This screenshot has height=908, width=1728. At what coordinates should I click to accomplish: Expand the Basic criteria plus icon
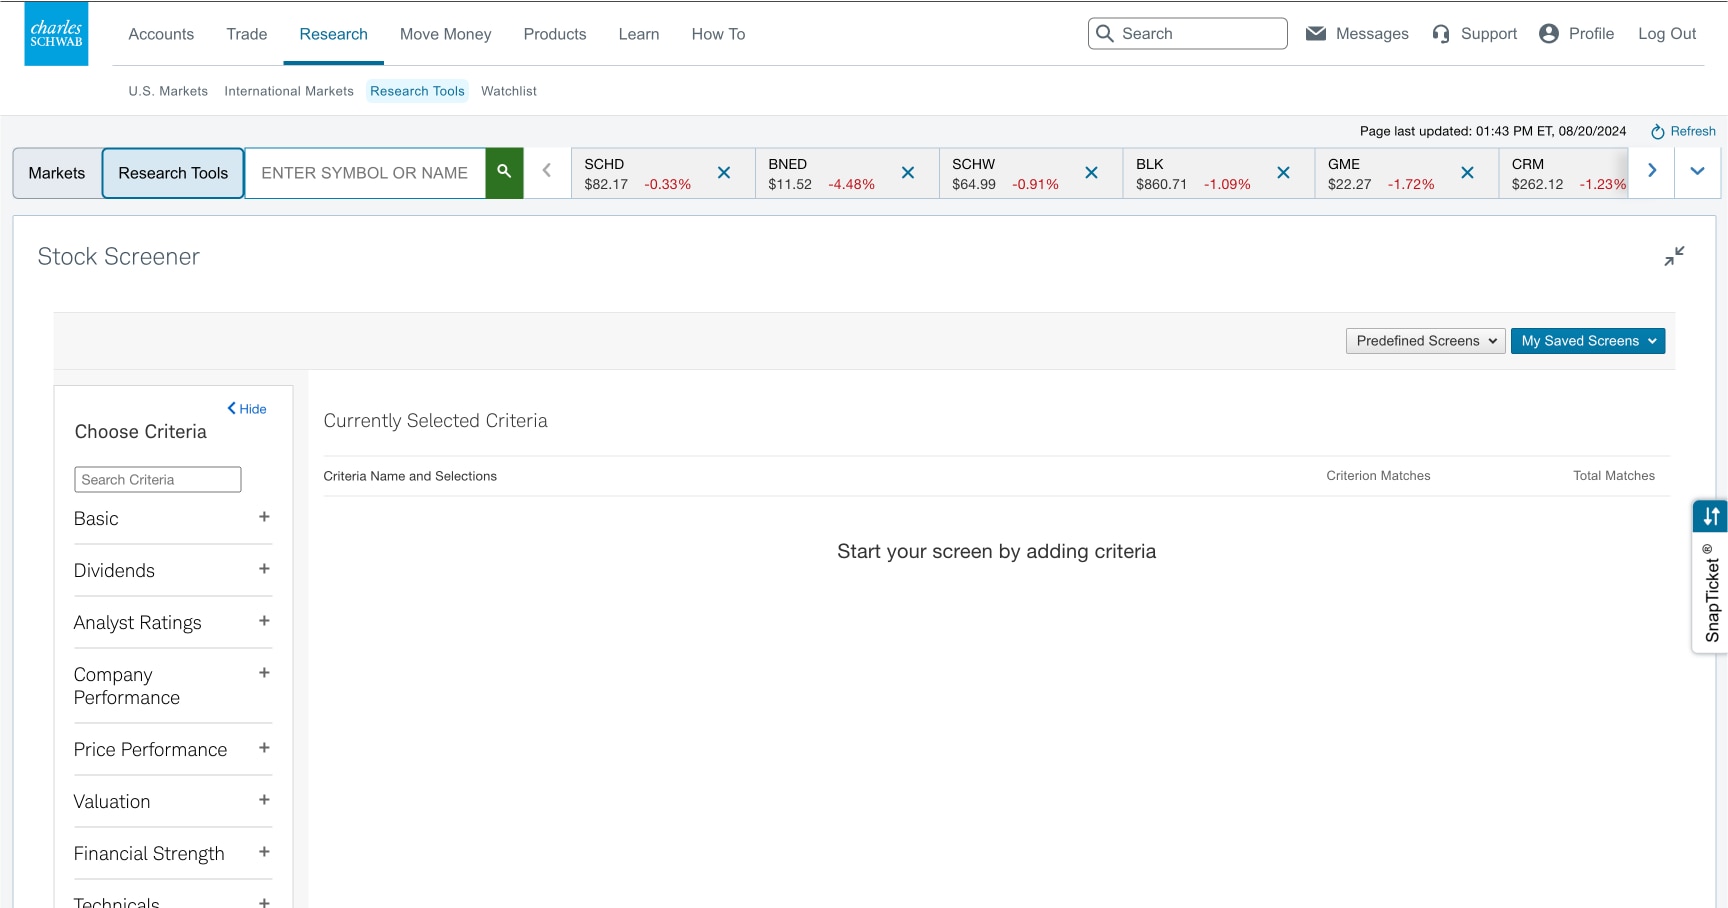click(264, 517)
